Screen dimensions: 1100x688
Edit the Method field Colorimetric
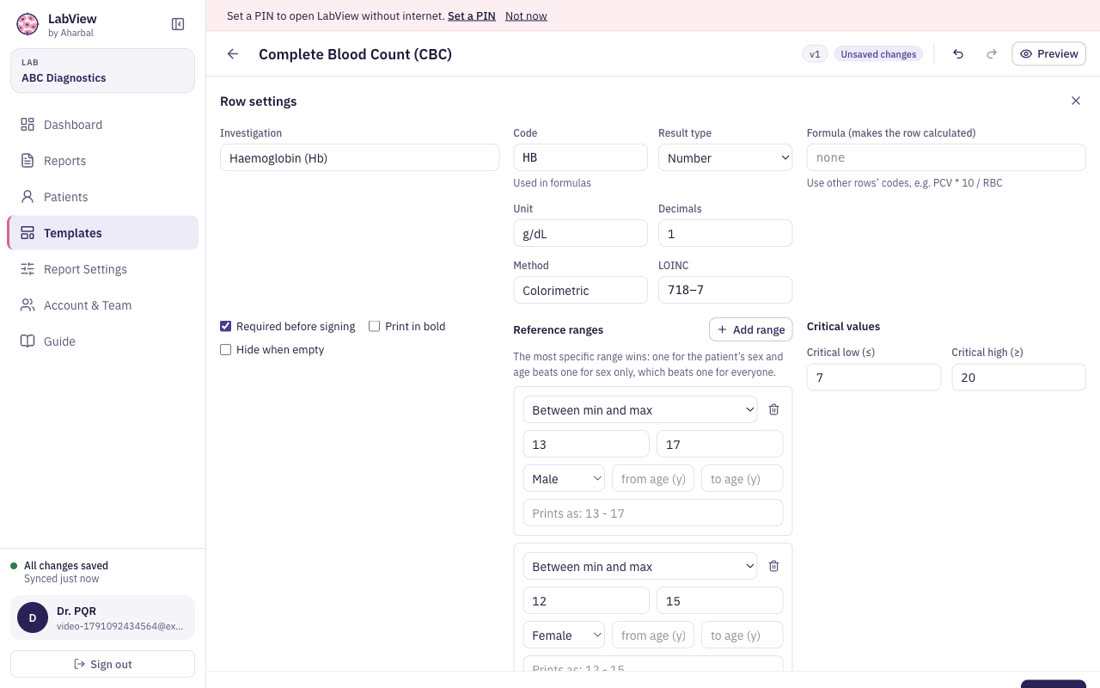click(x=580, y=290)
